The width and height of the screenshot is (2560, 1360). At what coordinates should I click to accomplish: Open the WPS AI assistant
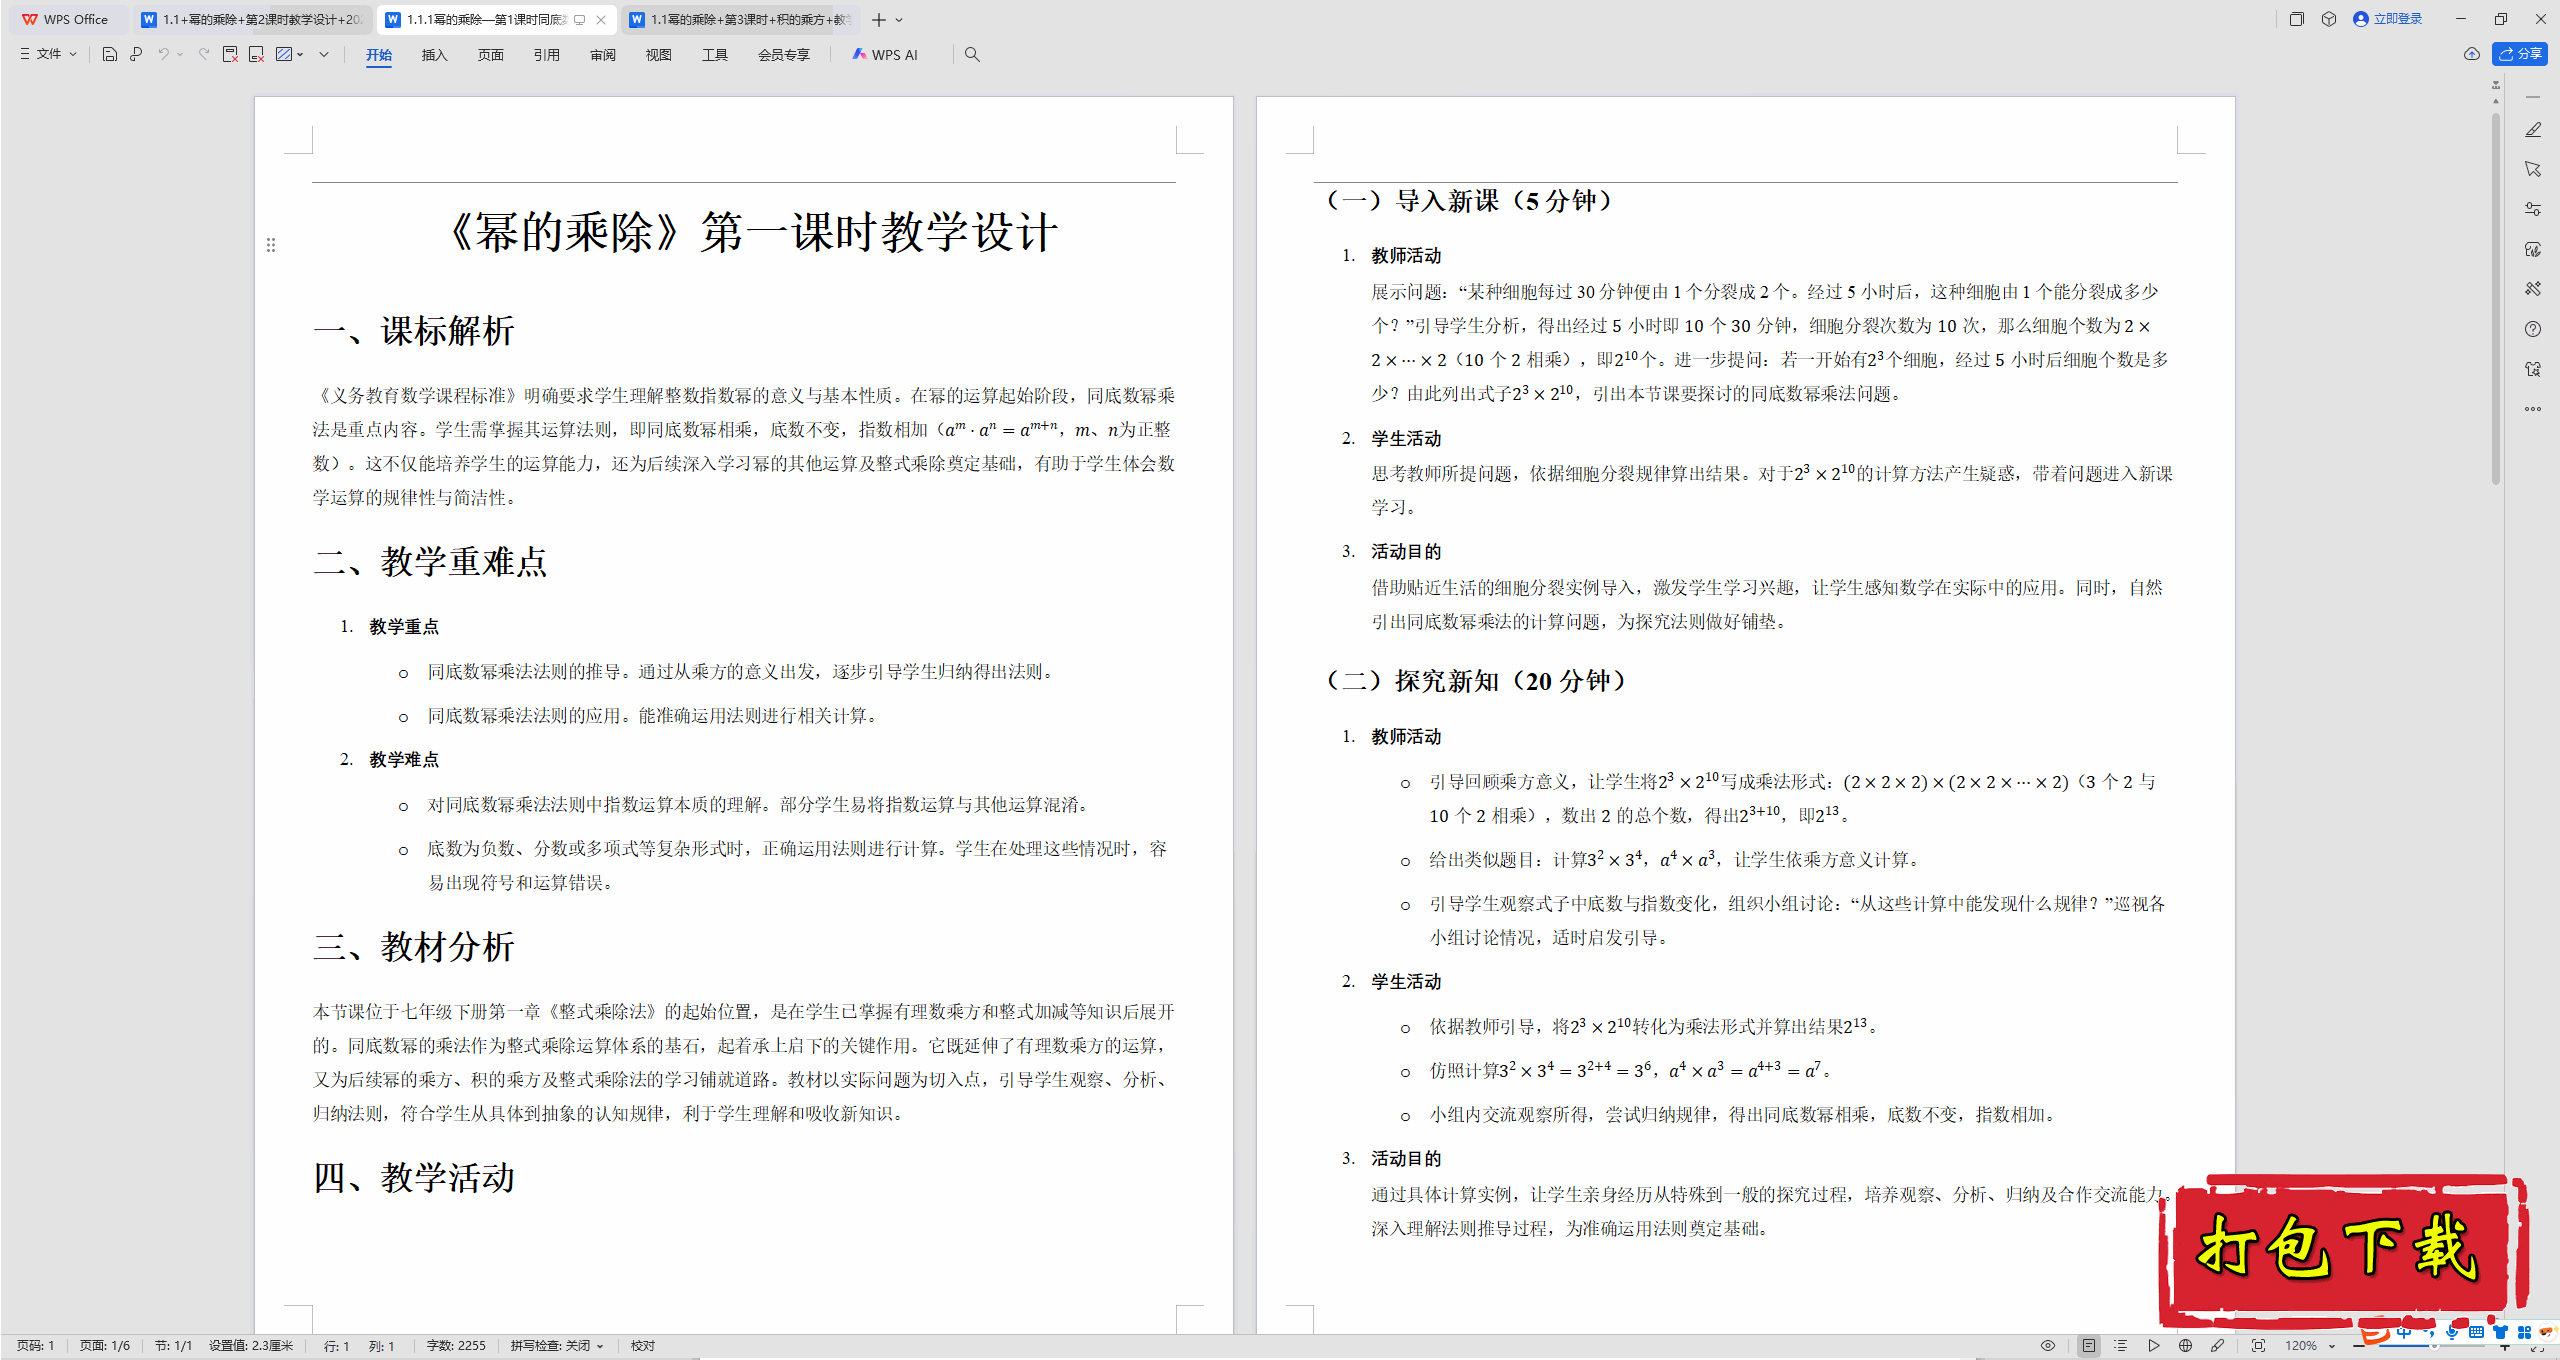(x=885, y=54)
